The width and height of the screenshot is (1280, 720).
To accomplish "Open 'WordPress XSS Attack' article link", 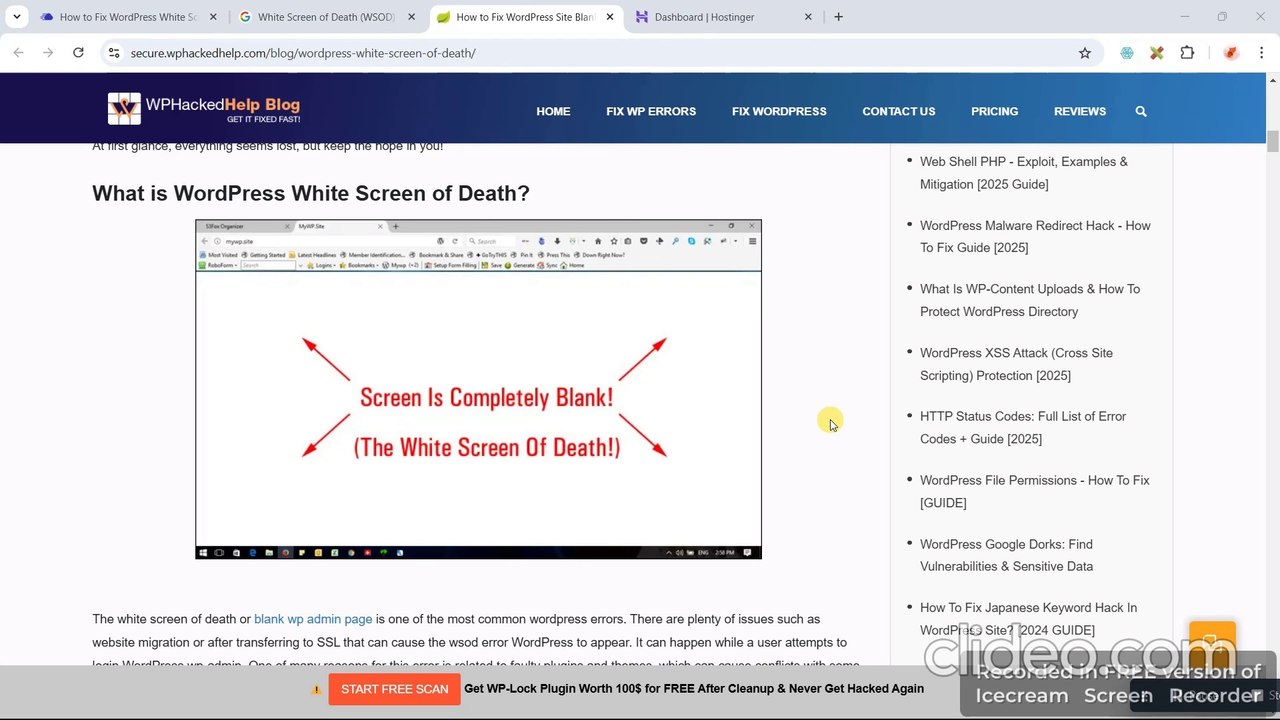I will click(1016, 364).
